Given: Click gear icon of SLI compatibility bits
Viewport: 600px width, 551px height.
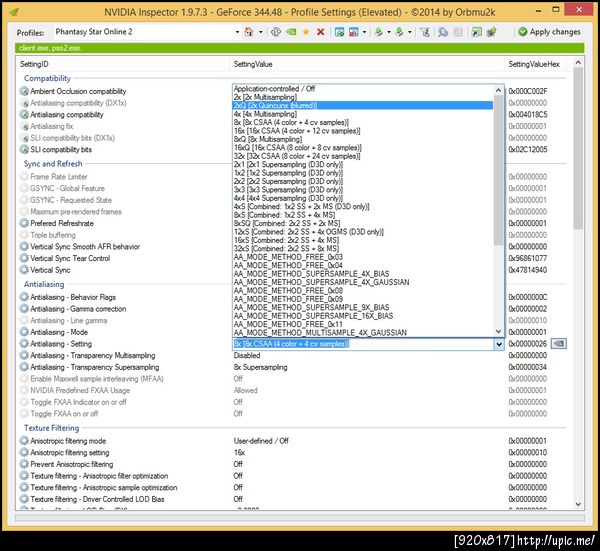Looking at the screenshot, I should click(24, 150).
